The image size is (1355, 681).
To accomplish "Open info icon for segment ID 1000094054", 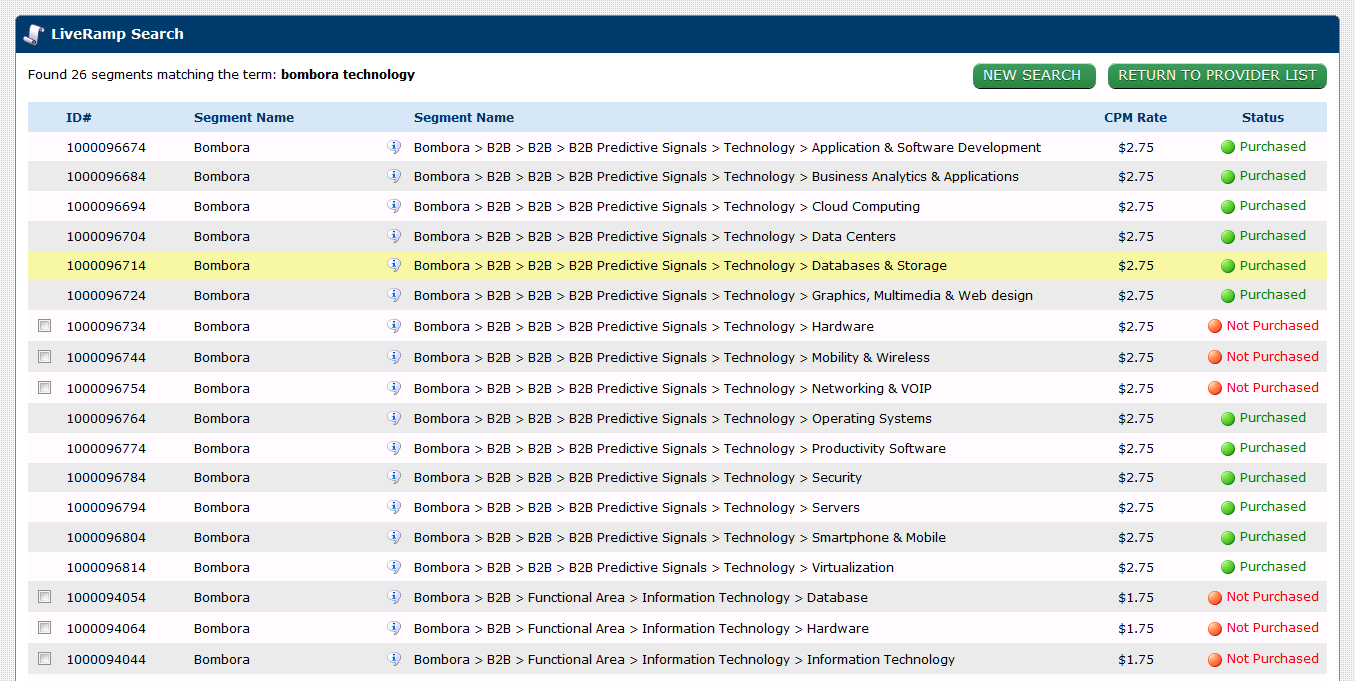I will [x=394, y=598].
